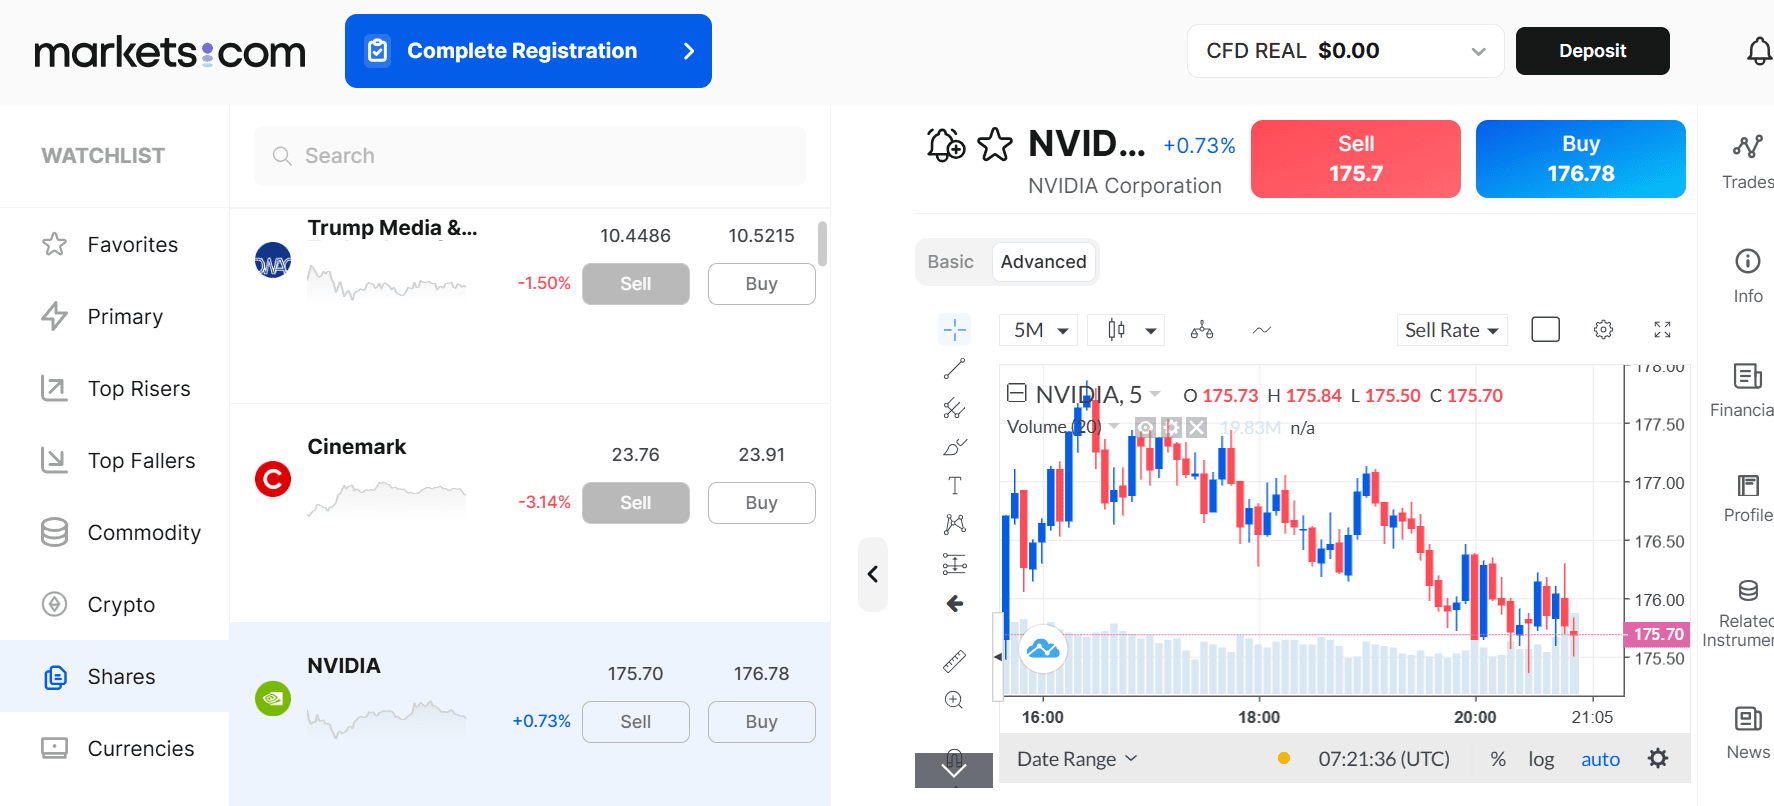Viewport: 1774px width, 806px height.
Task: Select the crosshair tool on the chart toolbar
Action: click(x=954, y=329)
